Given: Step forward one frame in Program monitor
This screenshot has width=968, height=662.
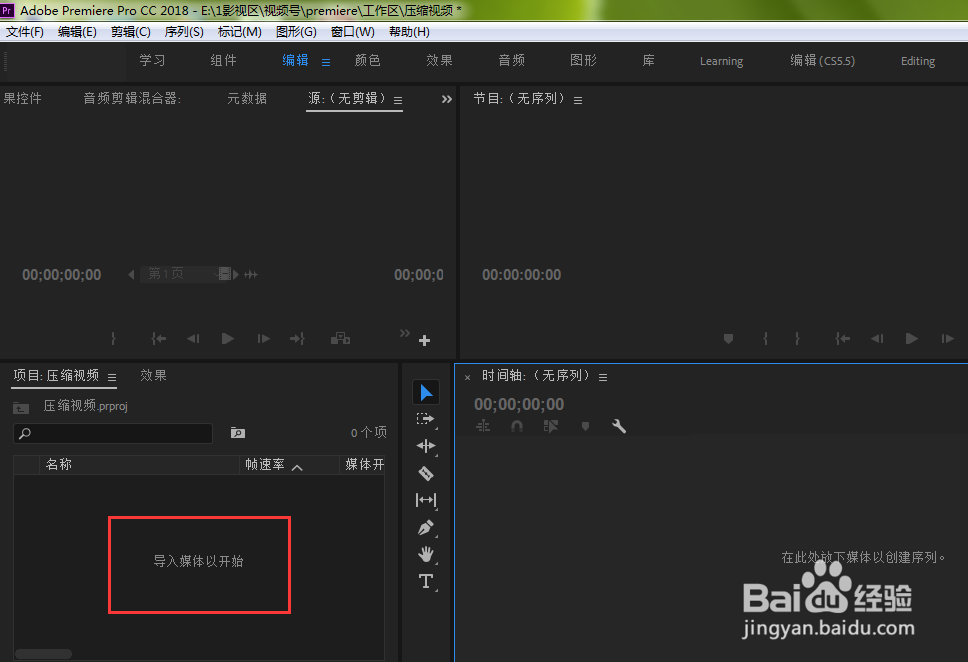Looking at the screenshot, I should pos(947,338).
